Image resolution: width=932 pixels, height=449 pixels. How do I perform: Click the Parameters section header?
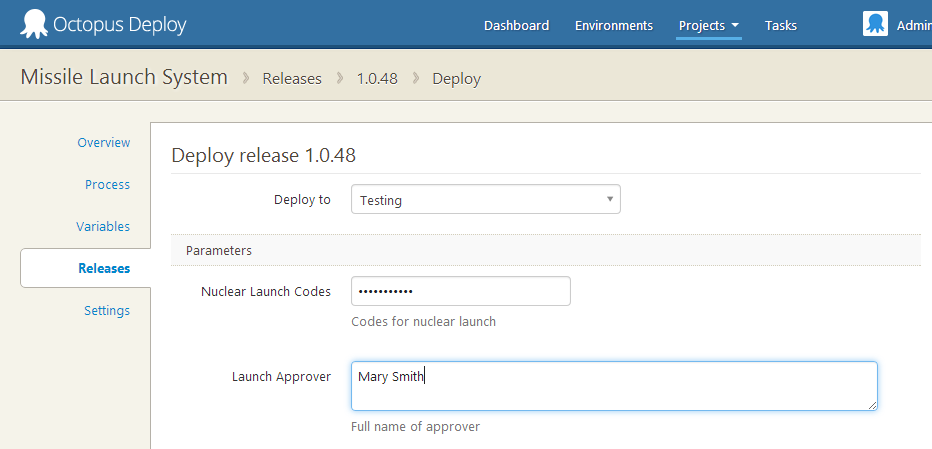[x=546, y=250]
